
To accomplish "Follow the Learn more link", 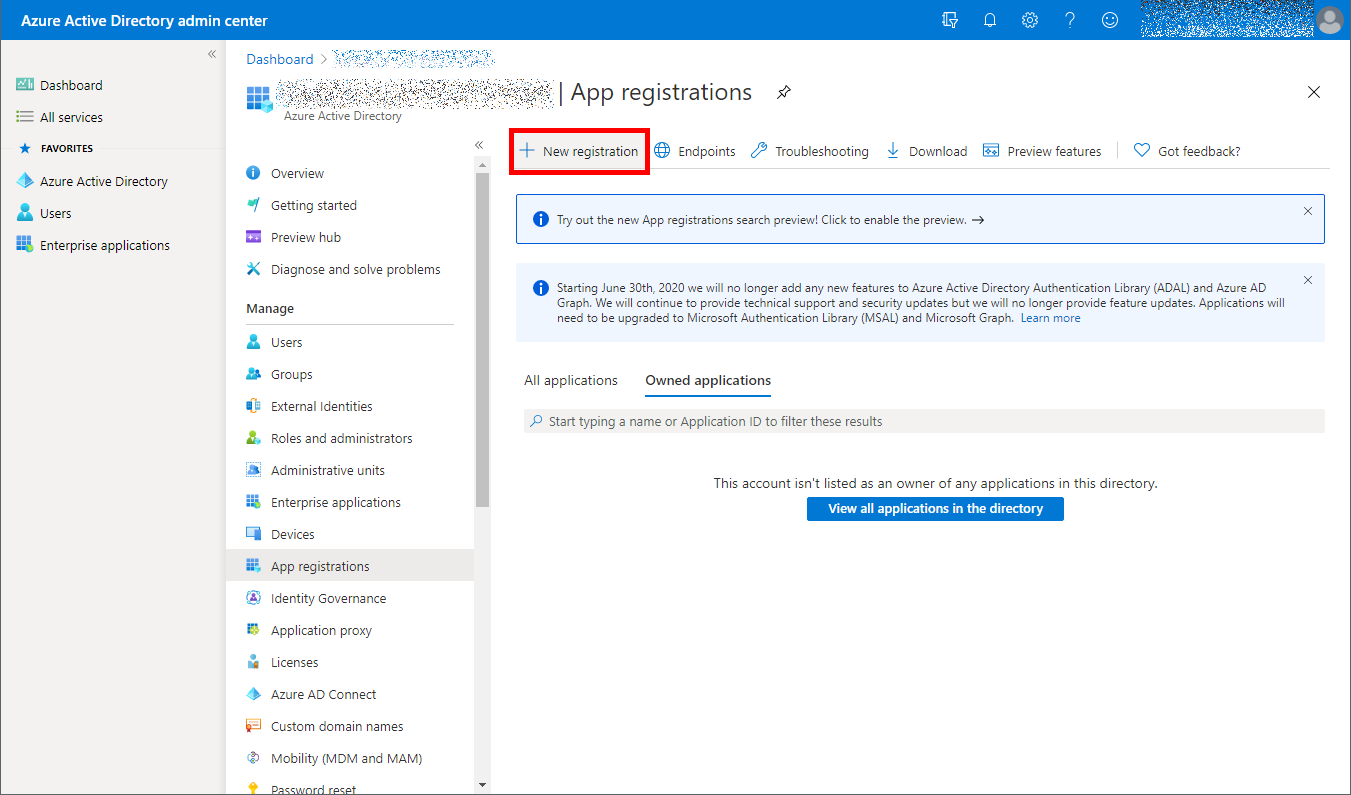I will (x=1050, y=318).
